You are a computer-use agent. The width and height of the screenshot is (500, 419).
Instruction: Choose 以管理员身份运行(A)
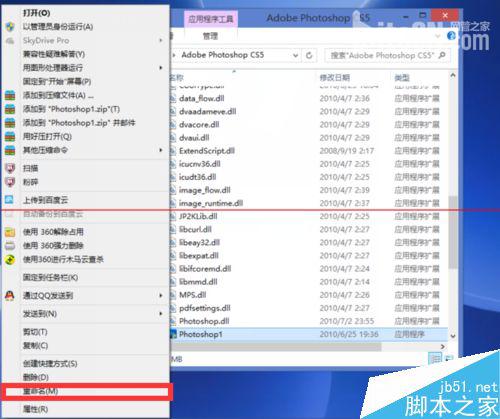pos(58,27)
